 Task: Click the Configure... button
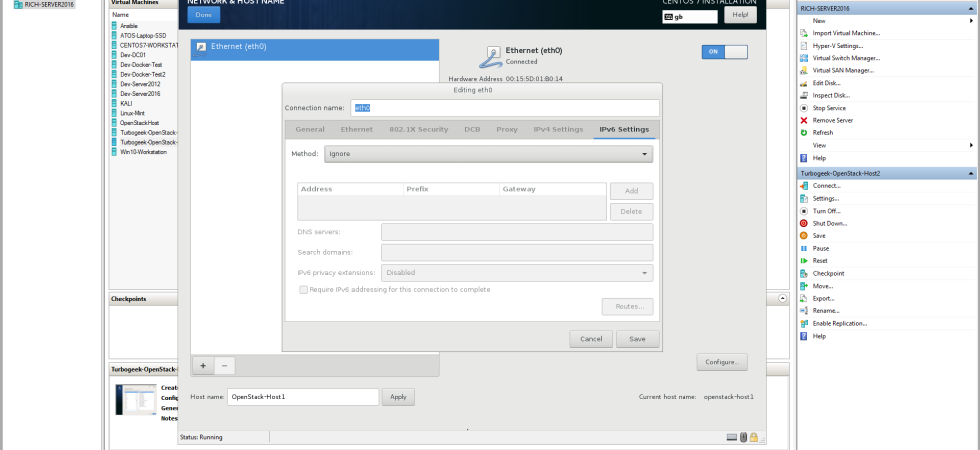(x=722, y=362)
